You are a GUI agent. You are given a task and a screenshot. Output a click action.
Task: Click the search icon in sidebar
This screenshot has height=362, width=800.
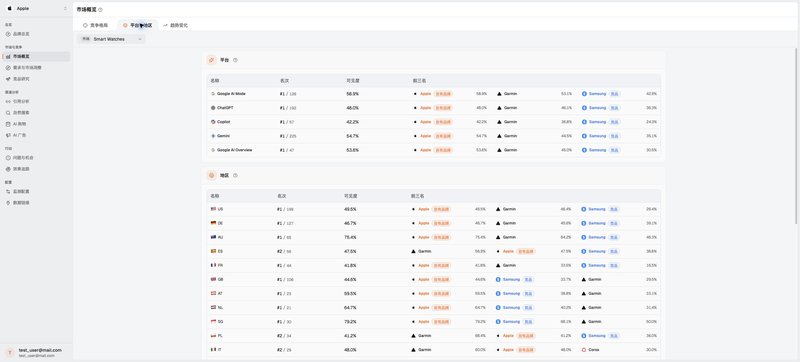click(x=8, y=113)
